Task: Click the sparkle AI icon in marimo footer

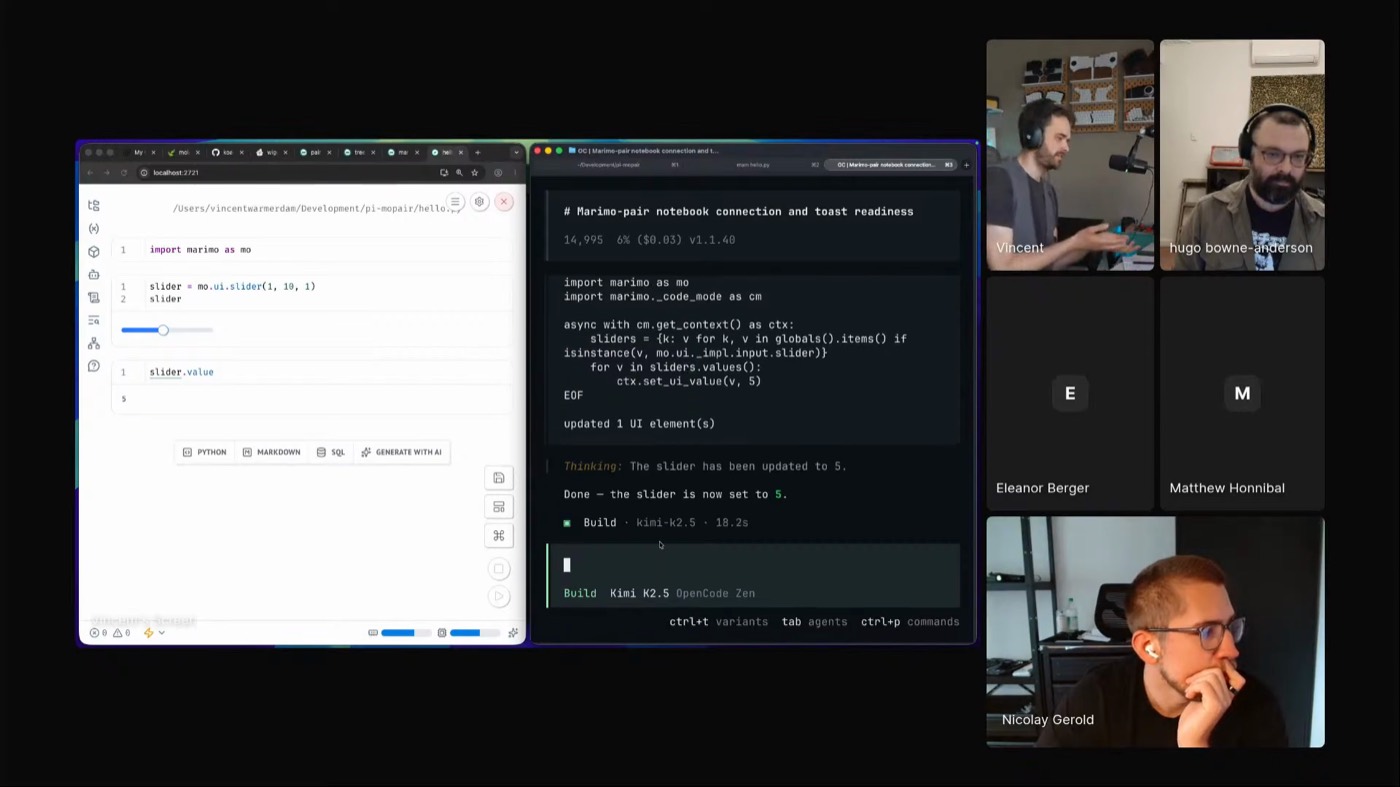Action: click(513, 633)
